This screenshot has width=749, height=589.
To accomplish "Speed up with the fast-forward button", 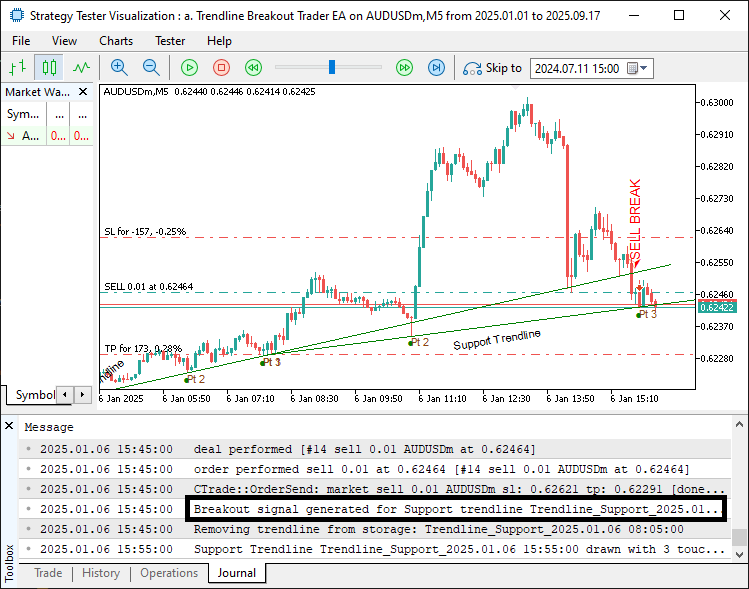I will [x=405, y=68].
